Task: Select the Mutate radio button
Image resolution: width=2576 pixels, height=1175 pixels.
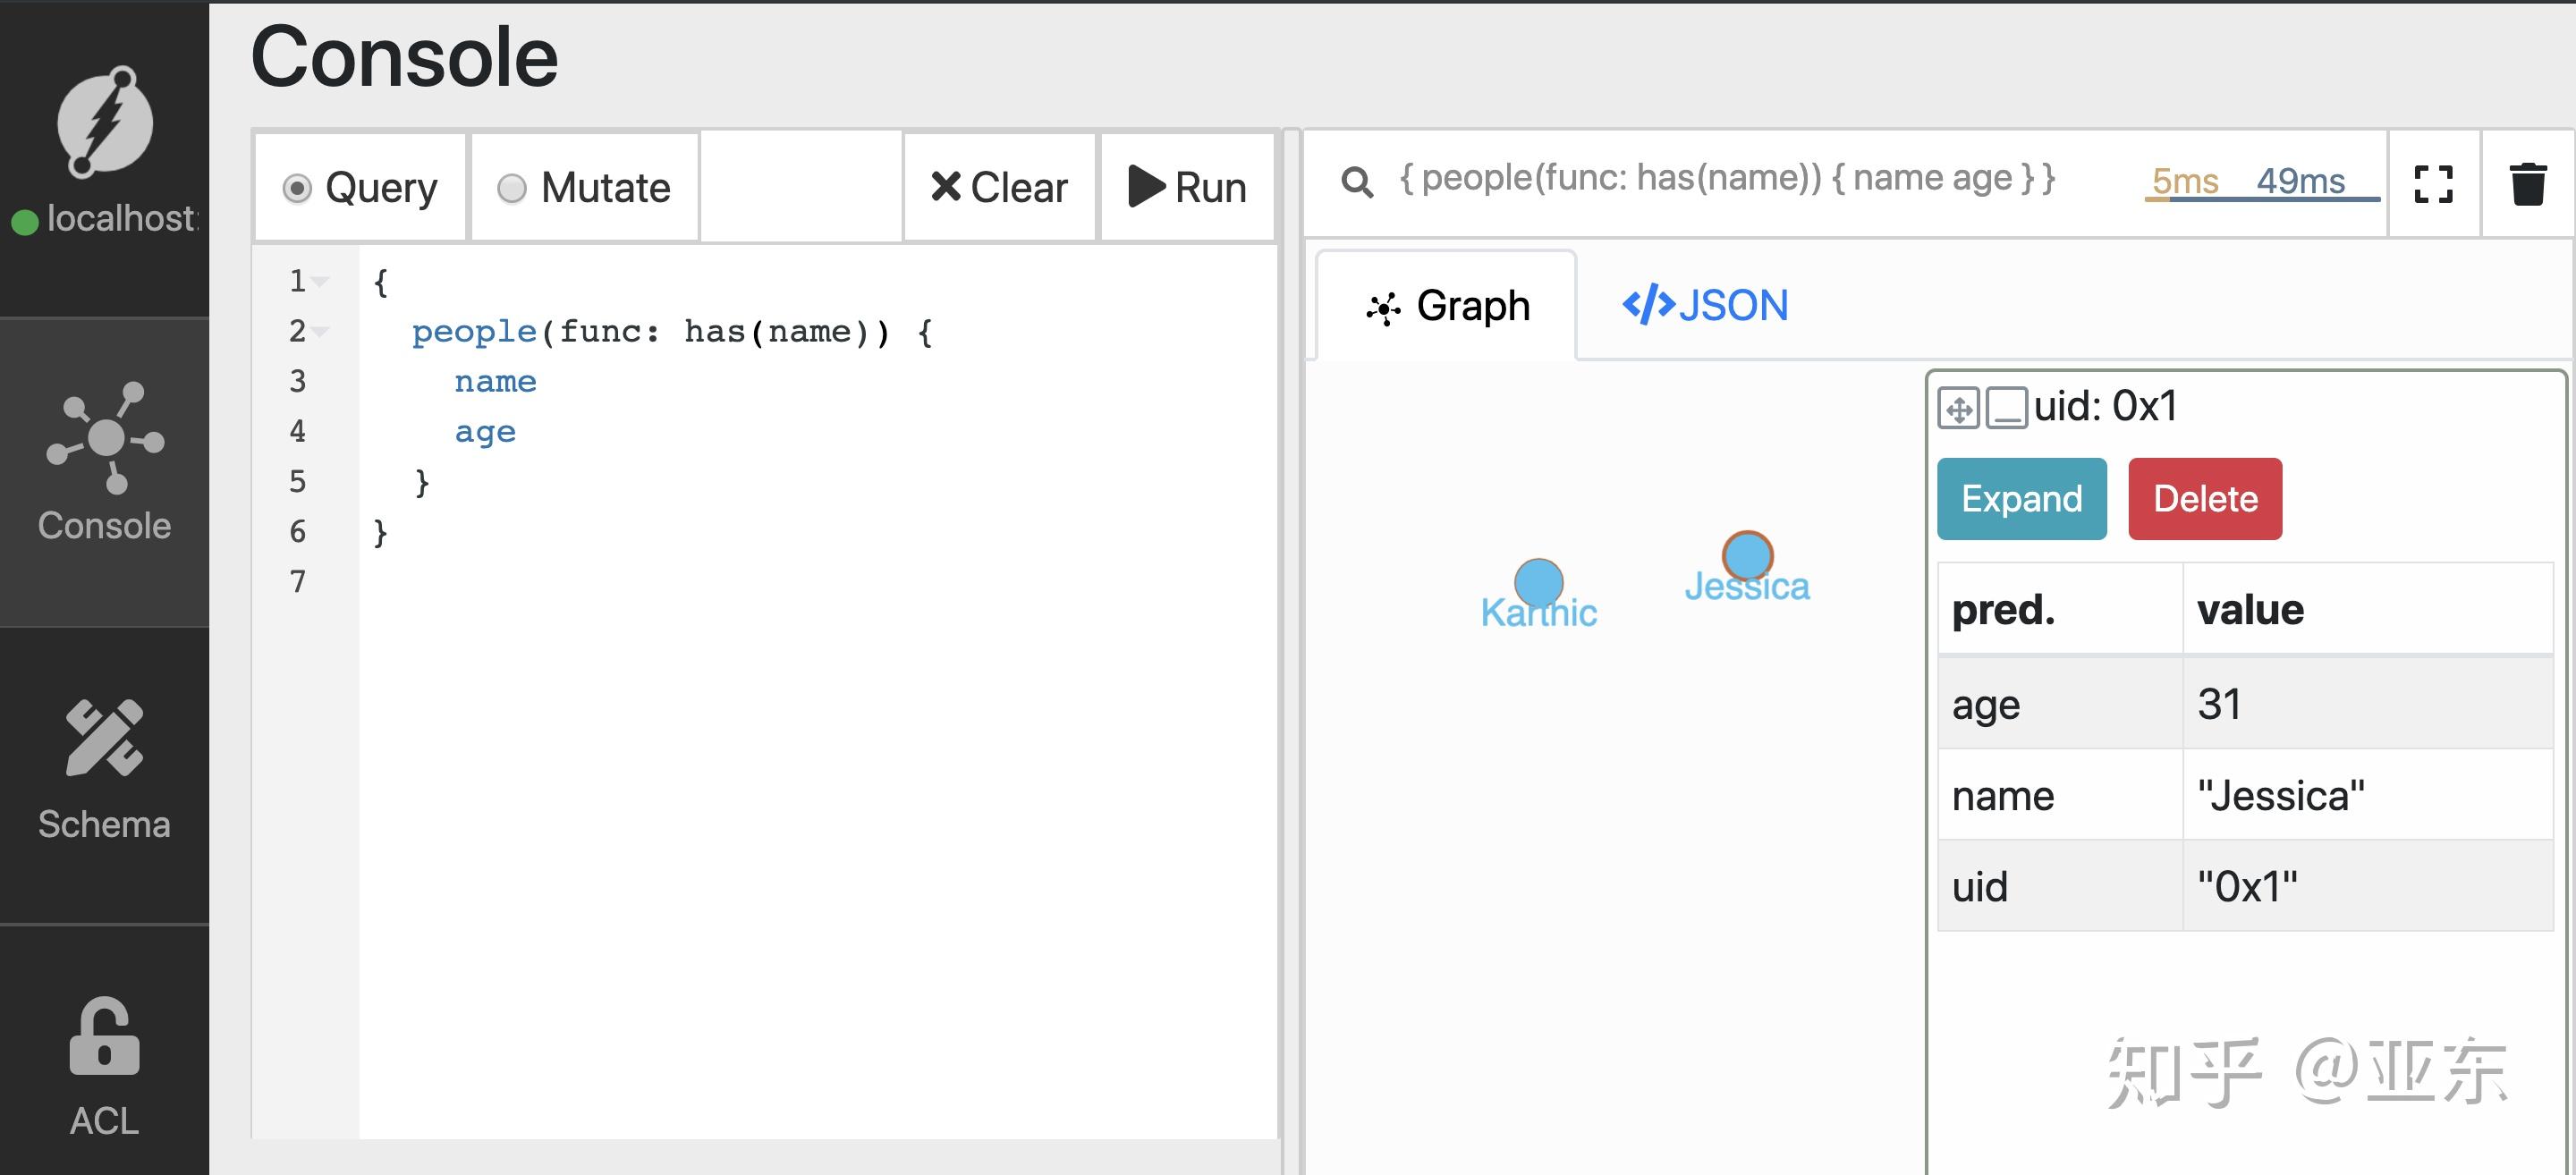Action: 511,188
